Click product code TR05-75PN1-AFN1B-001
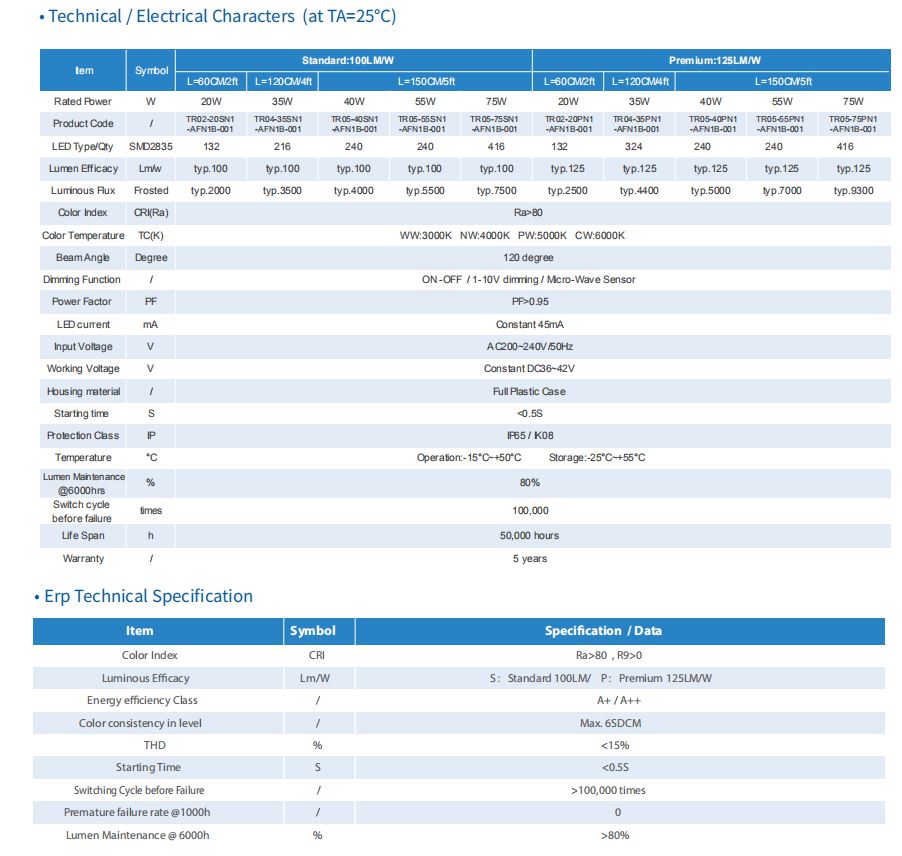Viewport: 902px width, 856px height. click(852, 124)
